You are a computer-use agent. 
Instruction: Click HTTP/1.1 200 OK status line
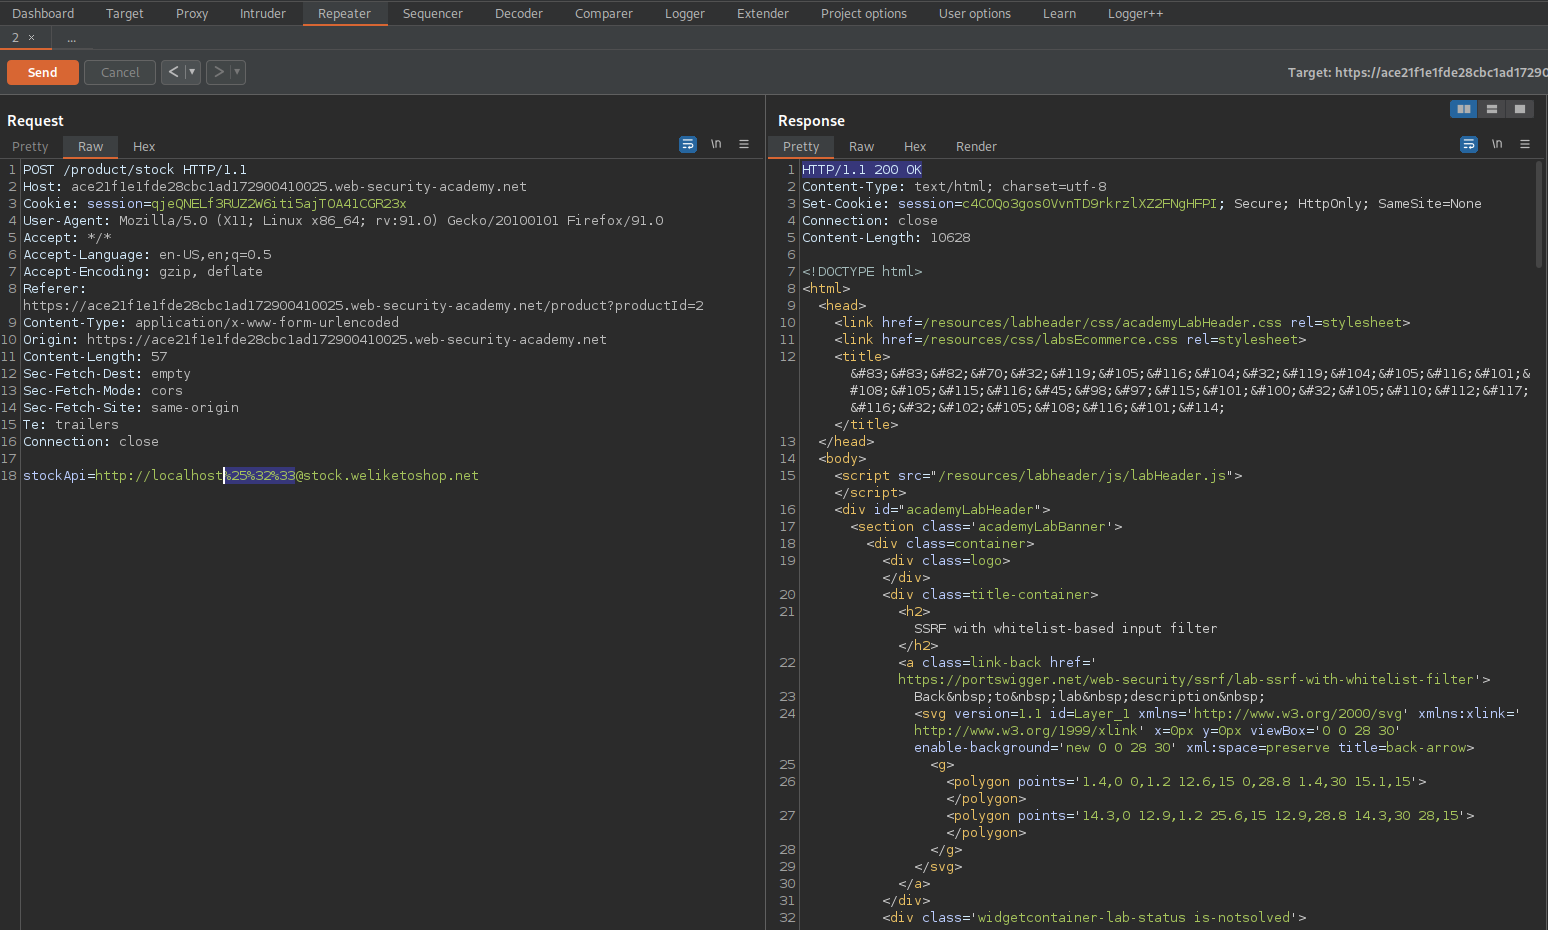(x=862, y=169)
